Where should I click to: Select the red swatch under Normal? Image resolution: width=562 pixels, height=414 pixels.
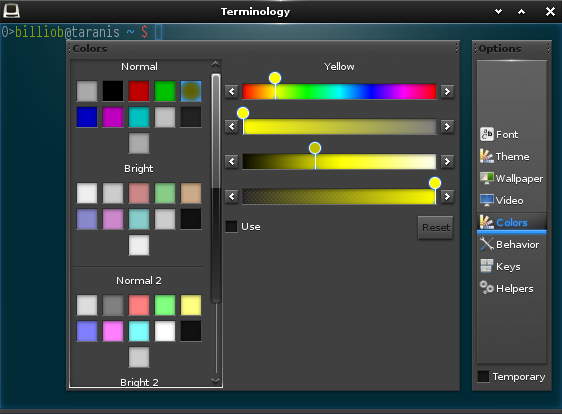pos(139,91)
